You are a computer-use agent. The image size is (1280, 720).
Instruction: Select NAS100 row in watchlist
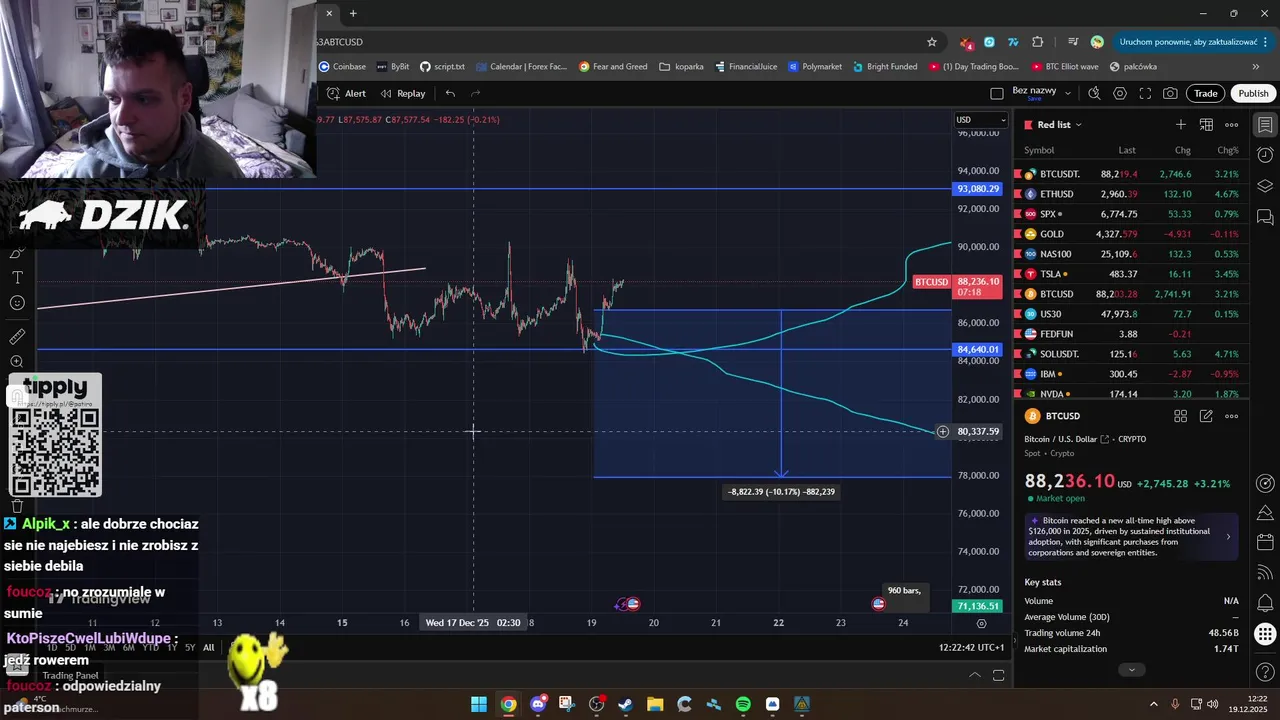tap(1131, 254)
